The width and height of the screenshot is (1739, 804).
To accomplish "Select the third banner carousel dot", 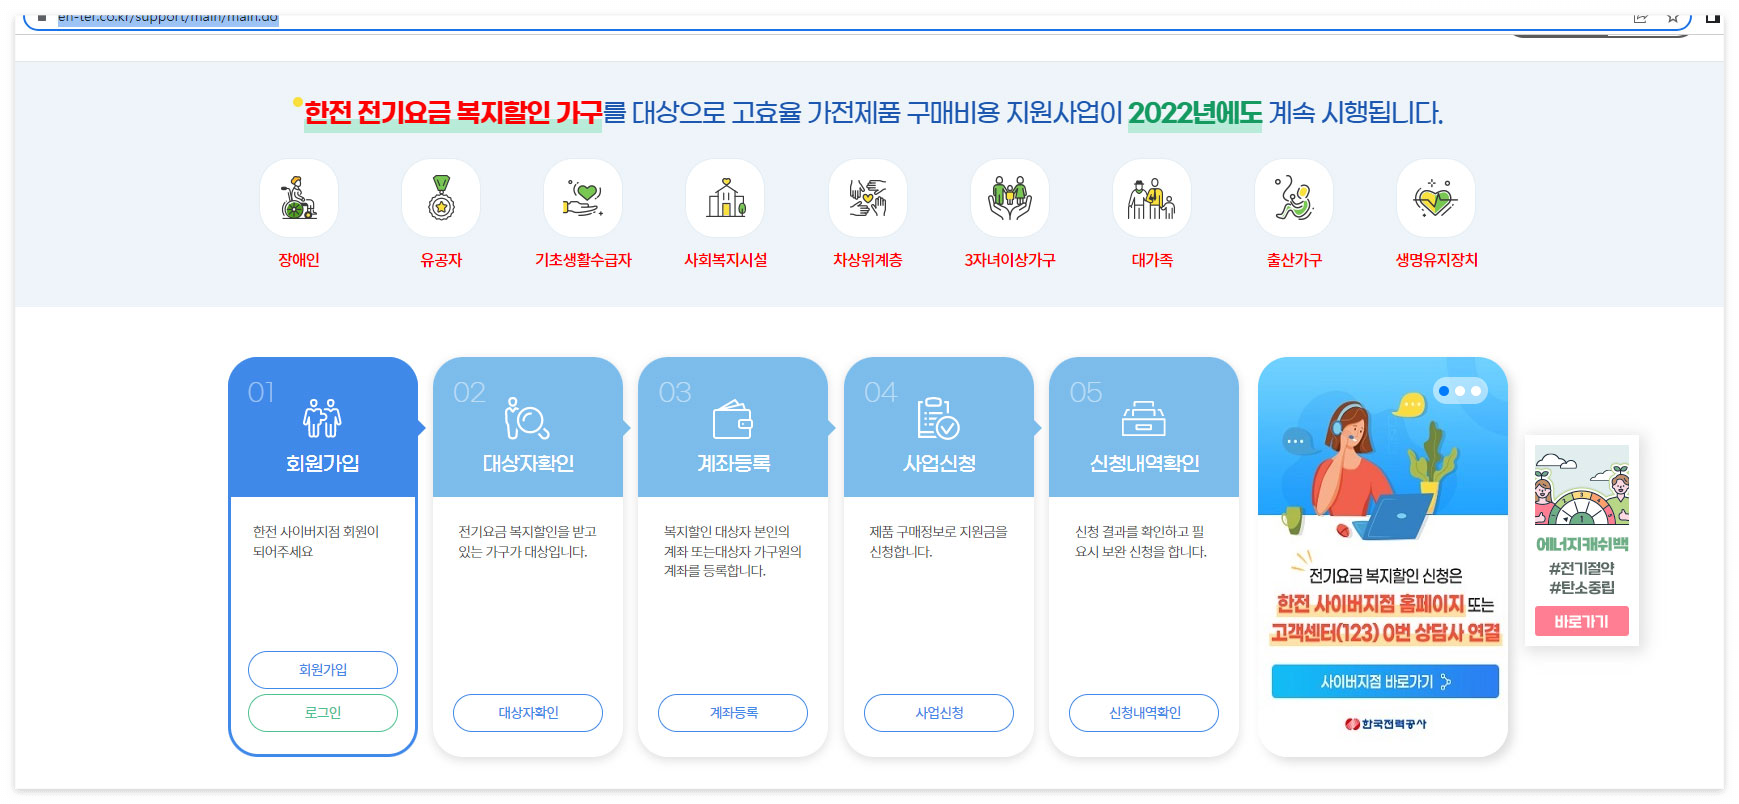I will coord(1476,391).
